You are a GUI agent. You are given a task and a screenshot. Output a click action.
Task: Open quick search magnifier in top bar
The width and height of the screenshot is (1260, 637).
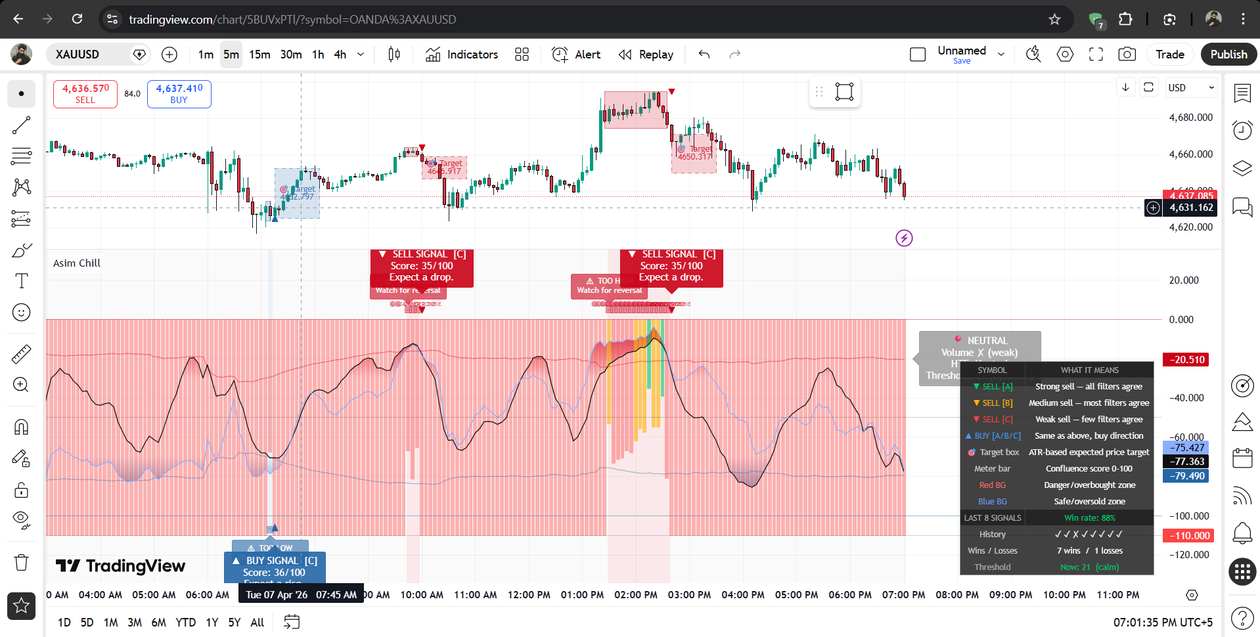tap(1034, 54)
